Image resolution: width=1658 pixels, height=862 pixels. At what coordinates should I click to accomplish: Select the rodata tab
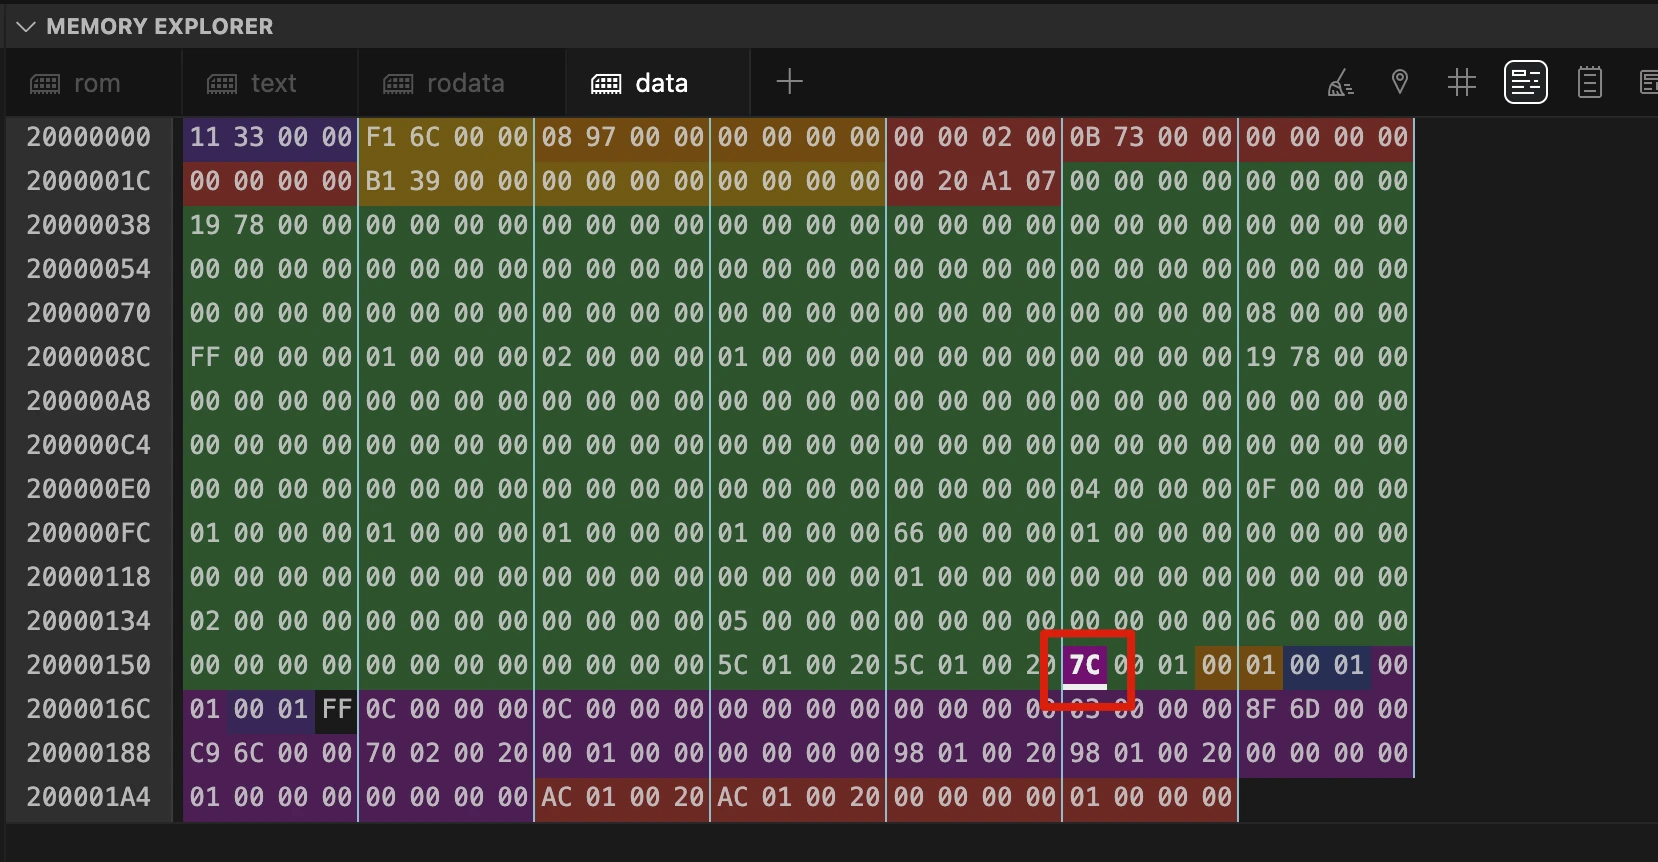pyautogui.click(x=465, y=84)
